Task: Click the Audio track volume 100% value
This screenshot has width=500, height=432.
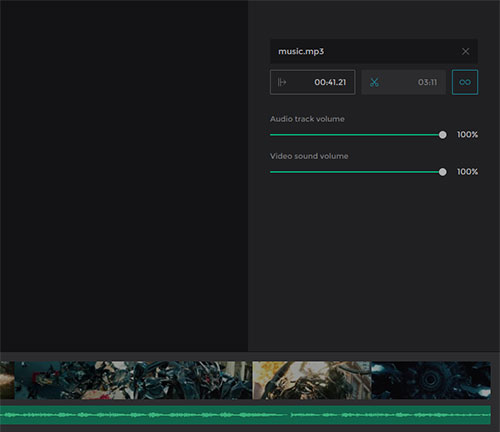Action: (467, 135)
